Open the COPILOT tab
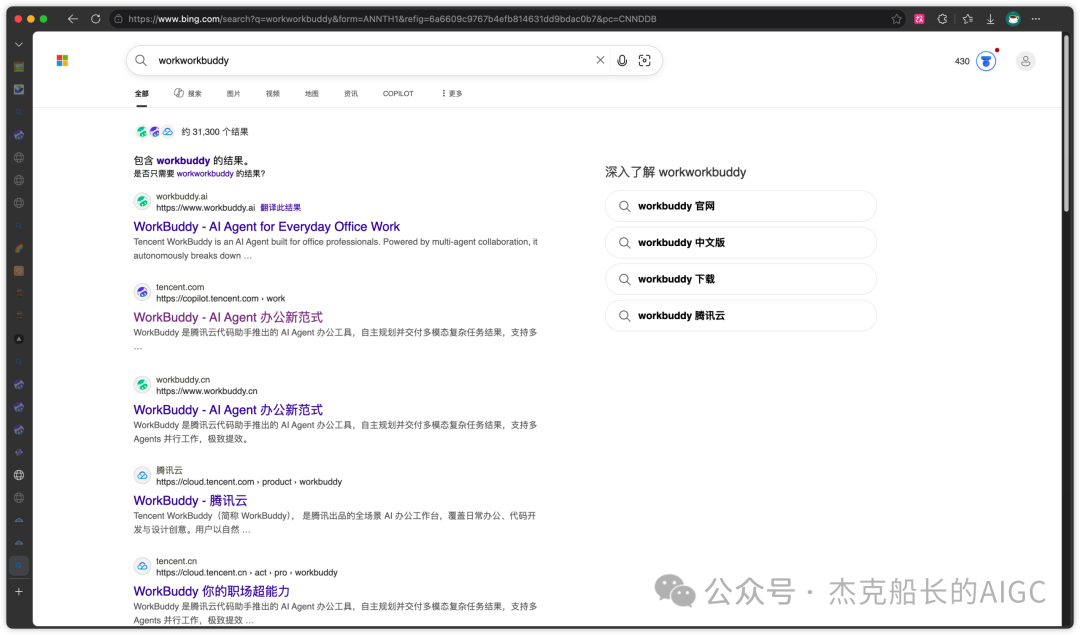Image resolution: width=1080 pixels, height=635 pixels. [x=398, y=94]
